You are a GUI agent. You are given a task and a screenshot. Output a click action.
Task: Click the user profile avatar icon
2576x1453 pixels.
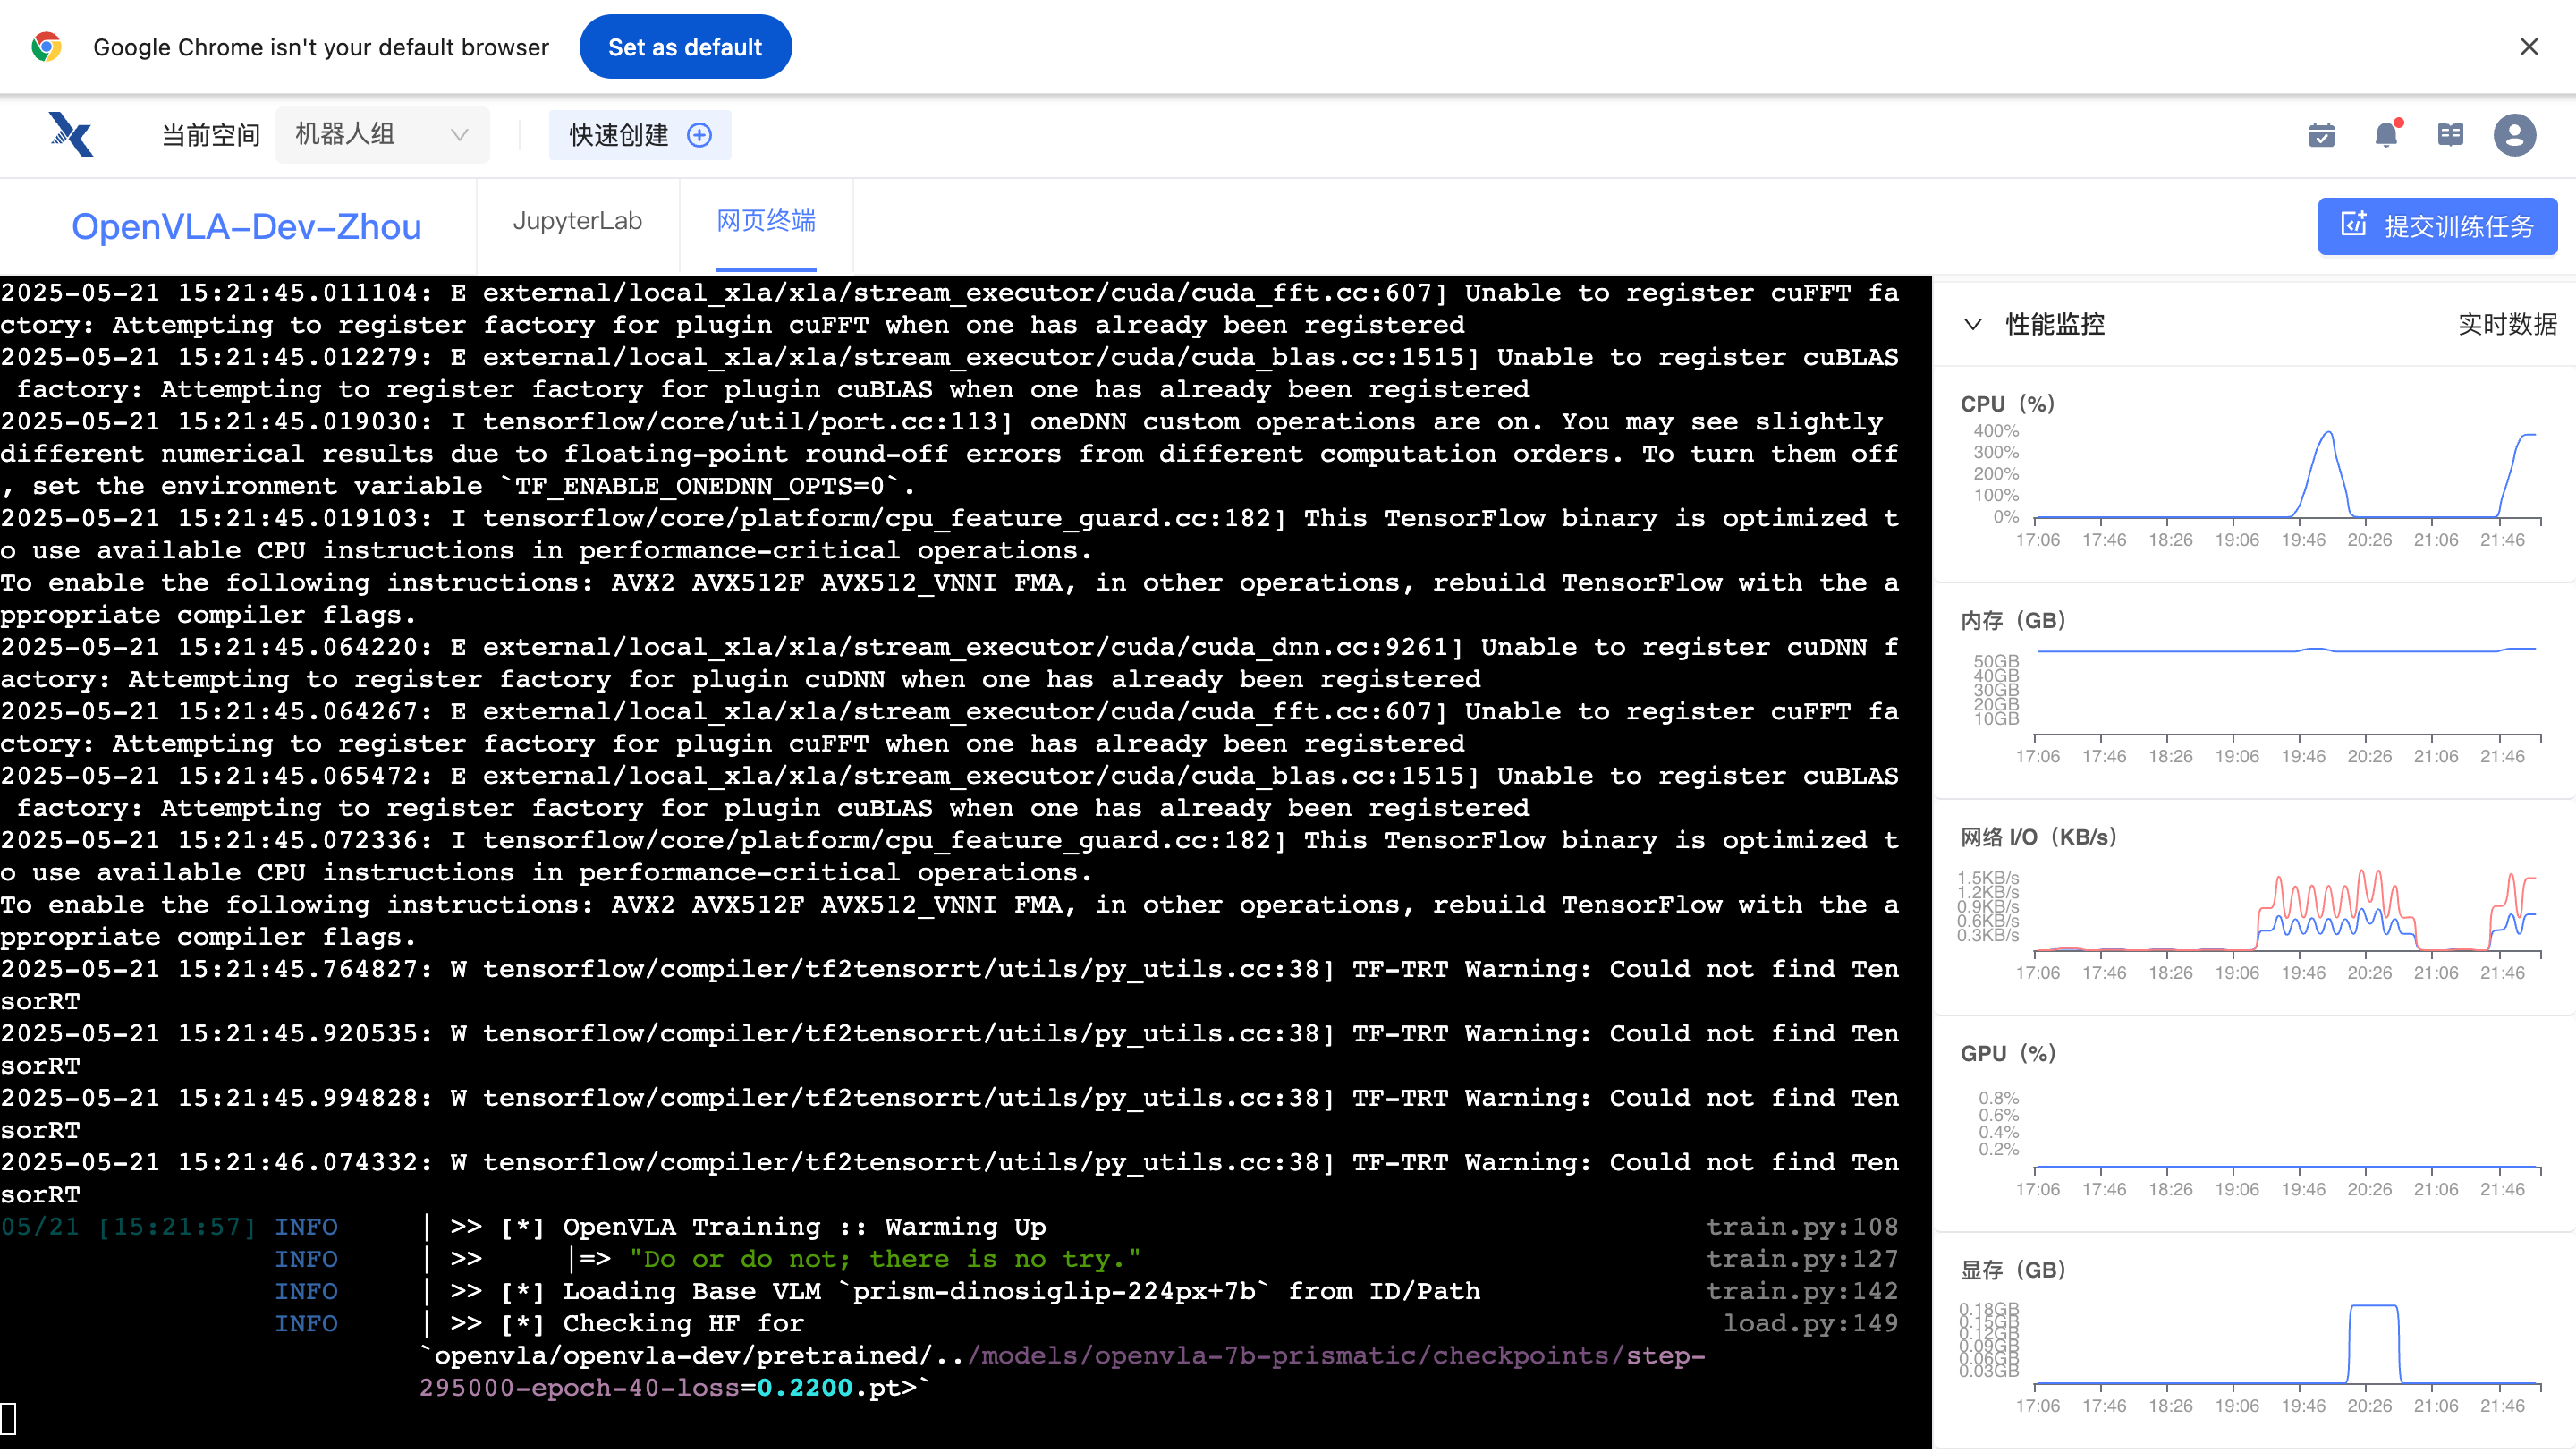click(2514, 135)
